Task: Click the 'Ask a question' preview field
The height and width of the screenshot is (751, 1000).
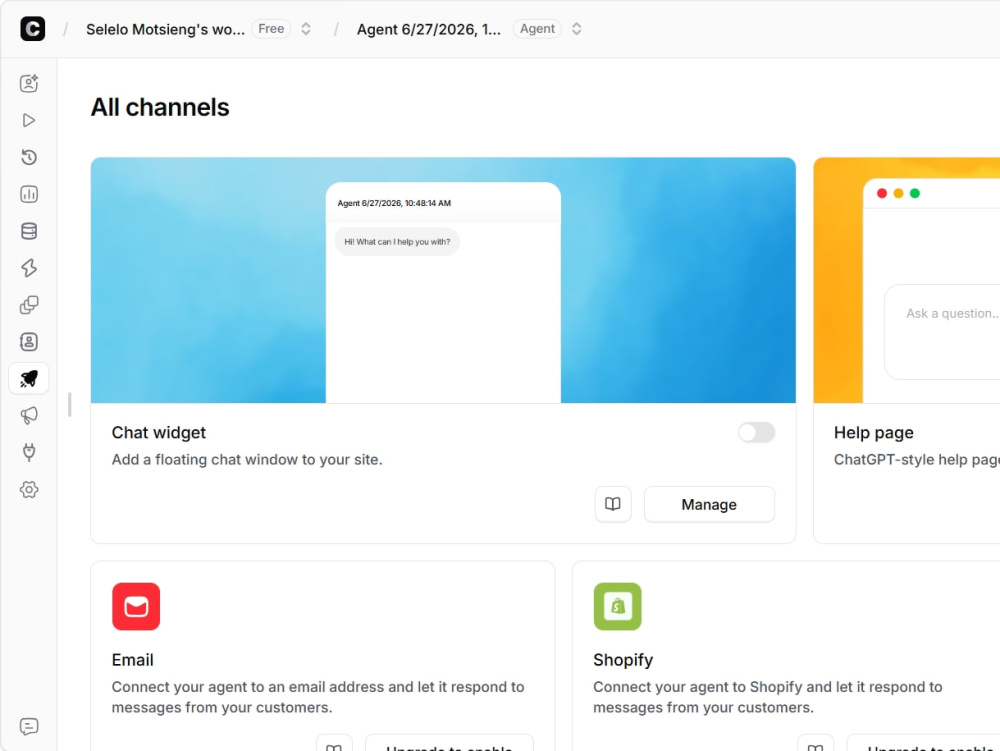Action: coord(942,332)
